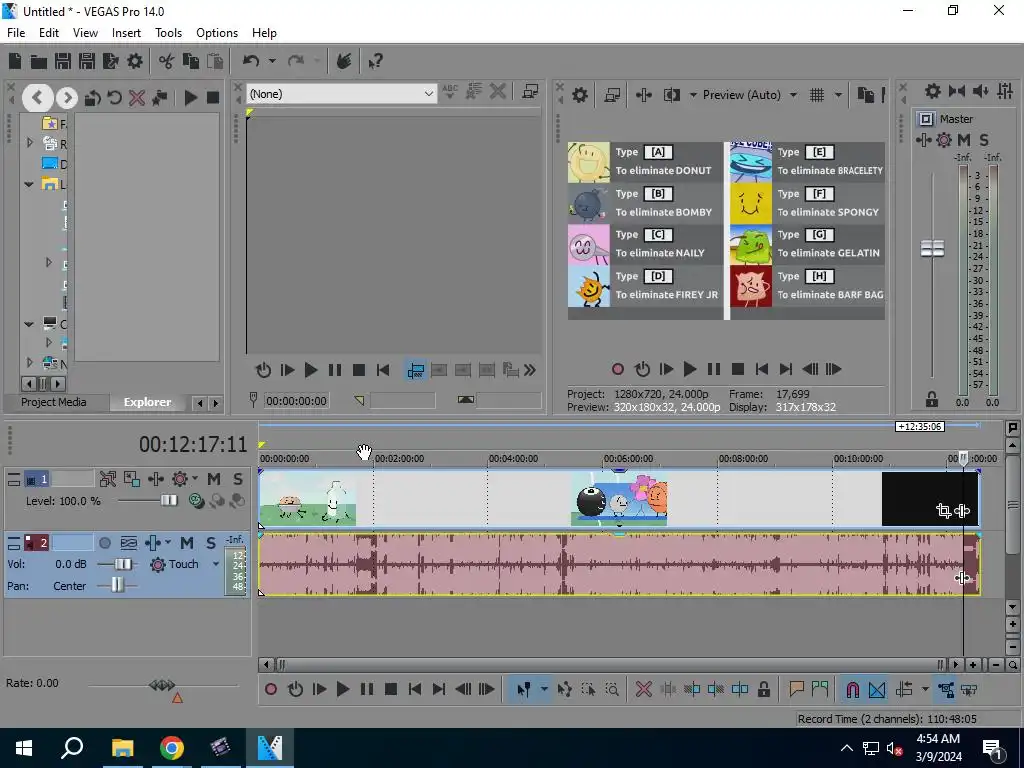The image size is (1024, 768).
Task: Insert region flags icon in timeline toolbar
Action: 820,689
